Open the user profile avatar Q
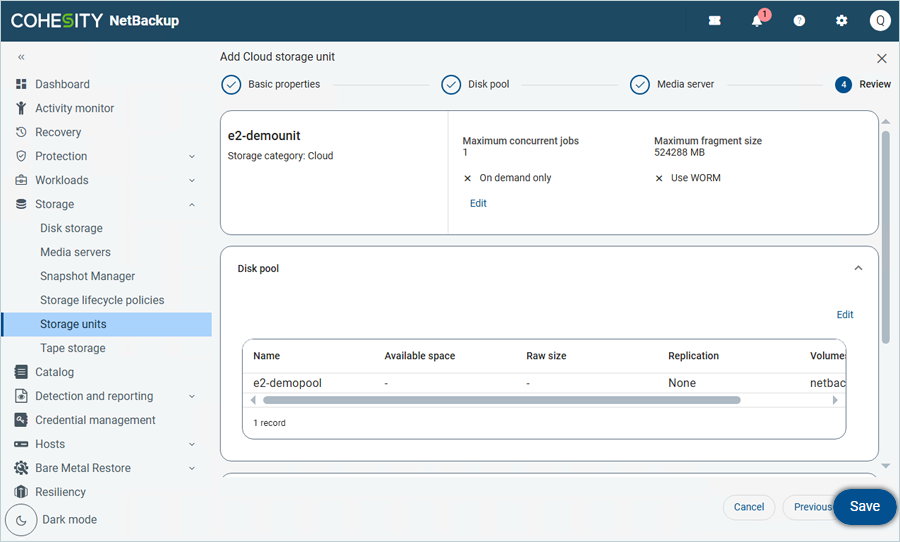The image size is (900, 542). point(879,21)
